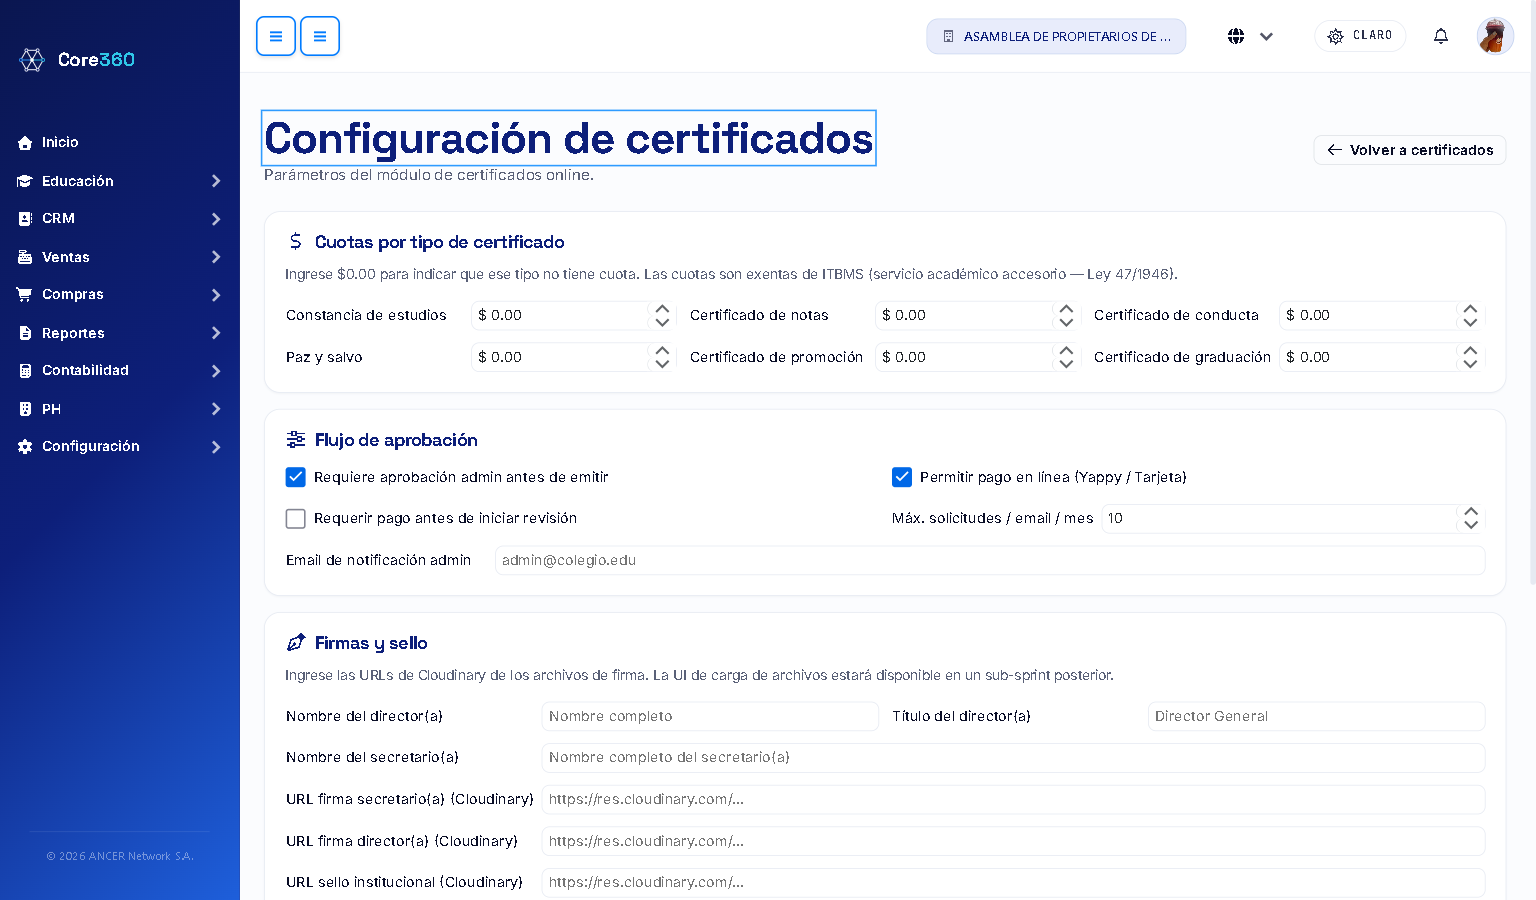Image resolution: width=1536 pixels, height=900 pixels.
Task: Focus the Nombre del secretario(a) field
Action: [x=1013, y=757]
